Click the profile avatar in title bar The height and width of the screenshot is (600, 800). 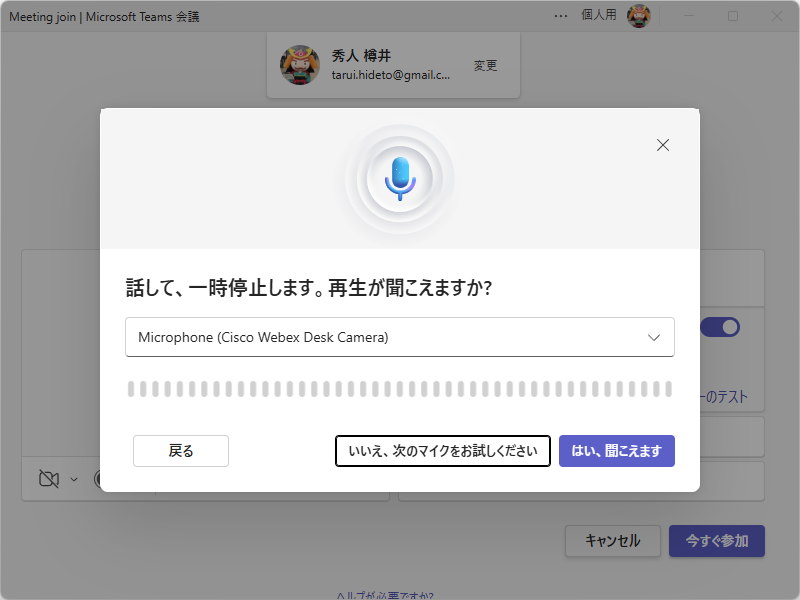pyautogui.click(x=639, y=16)
